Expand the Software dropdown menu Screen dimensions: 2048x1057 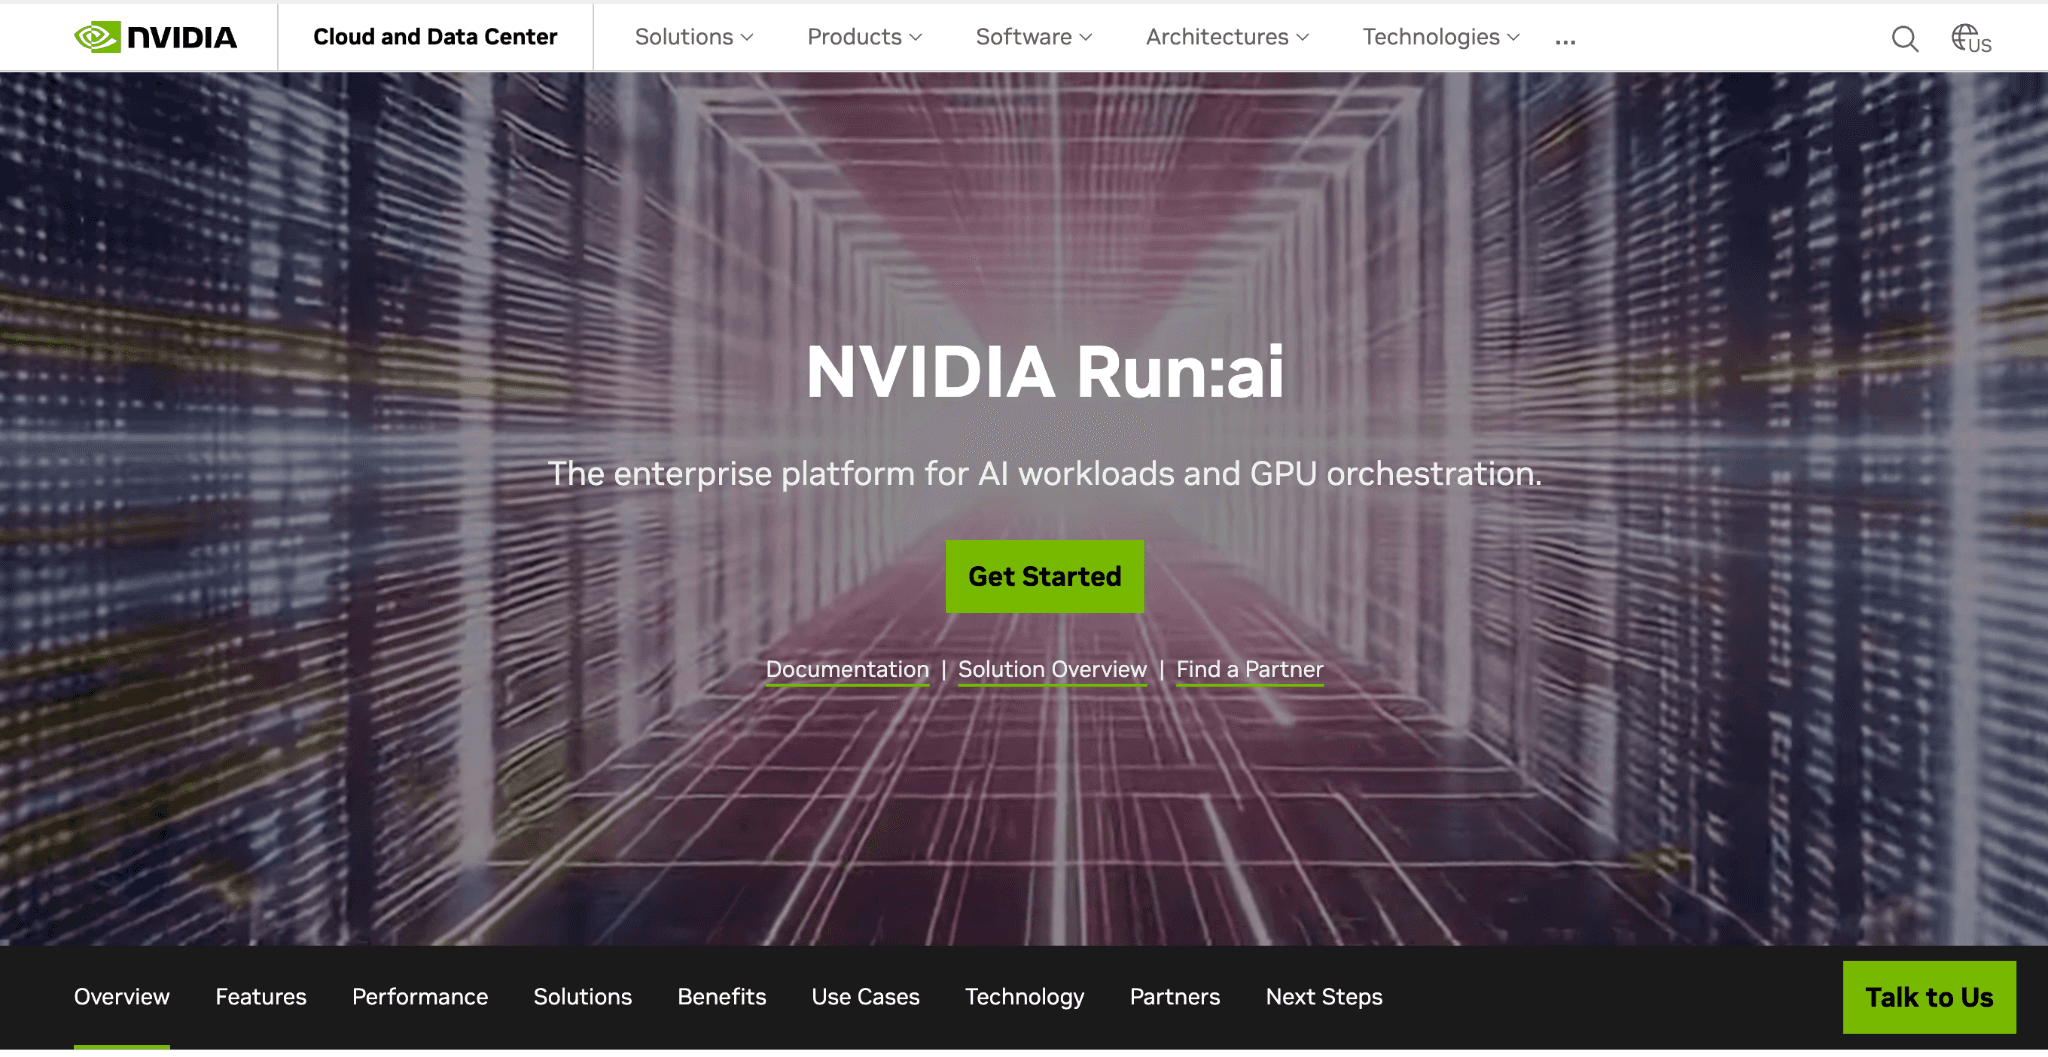(1034, 37)
